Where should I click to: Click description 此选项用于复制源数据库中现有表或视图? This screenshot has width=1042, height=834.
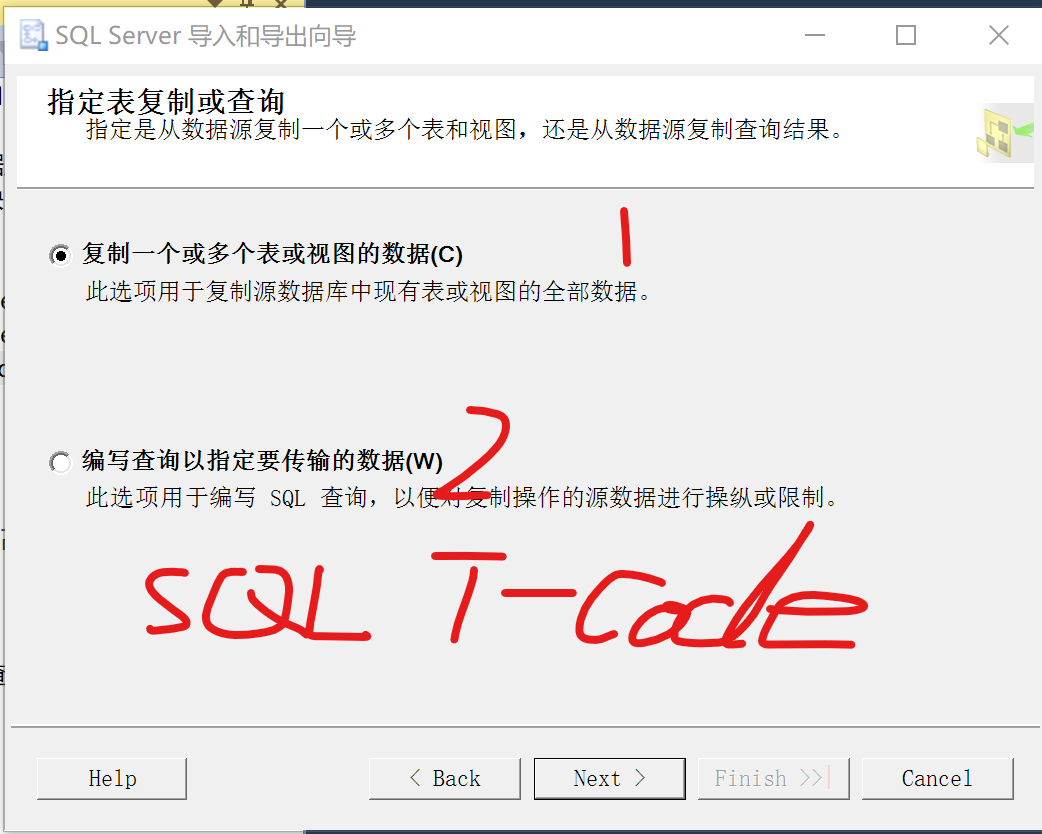point(369,292)
